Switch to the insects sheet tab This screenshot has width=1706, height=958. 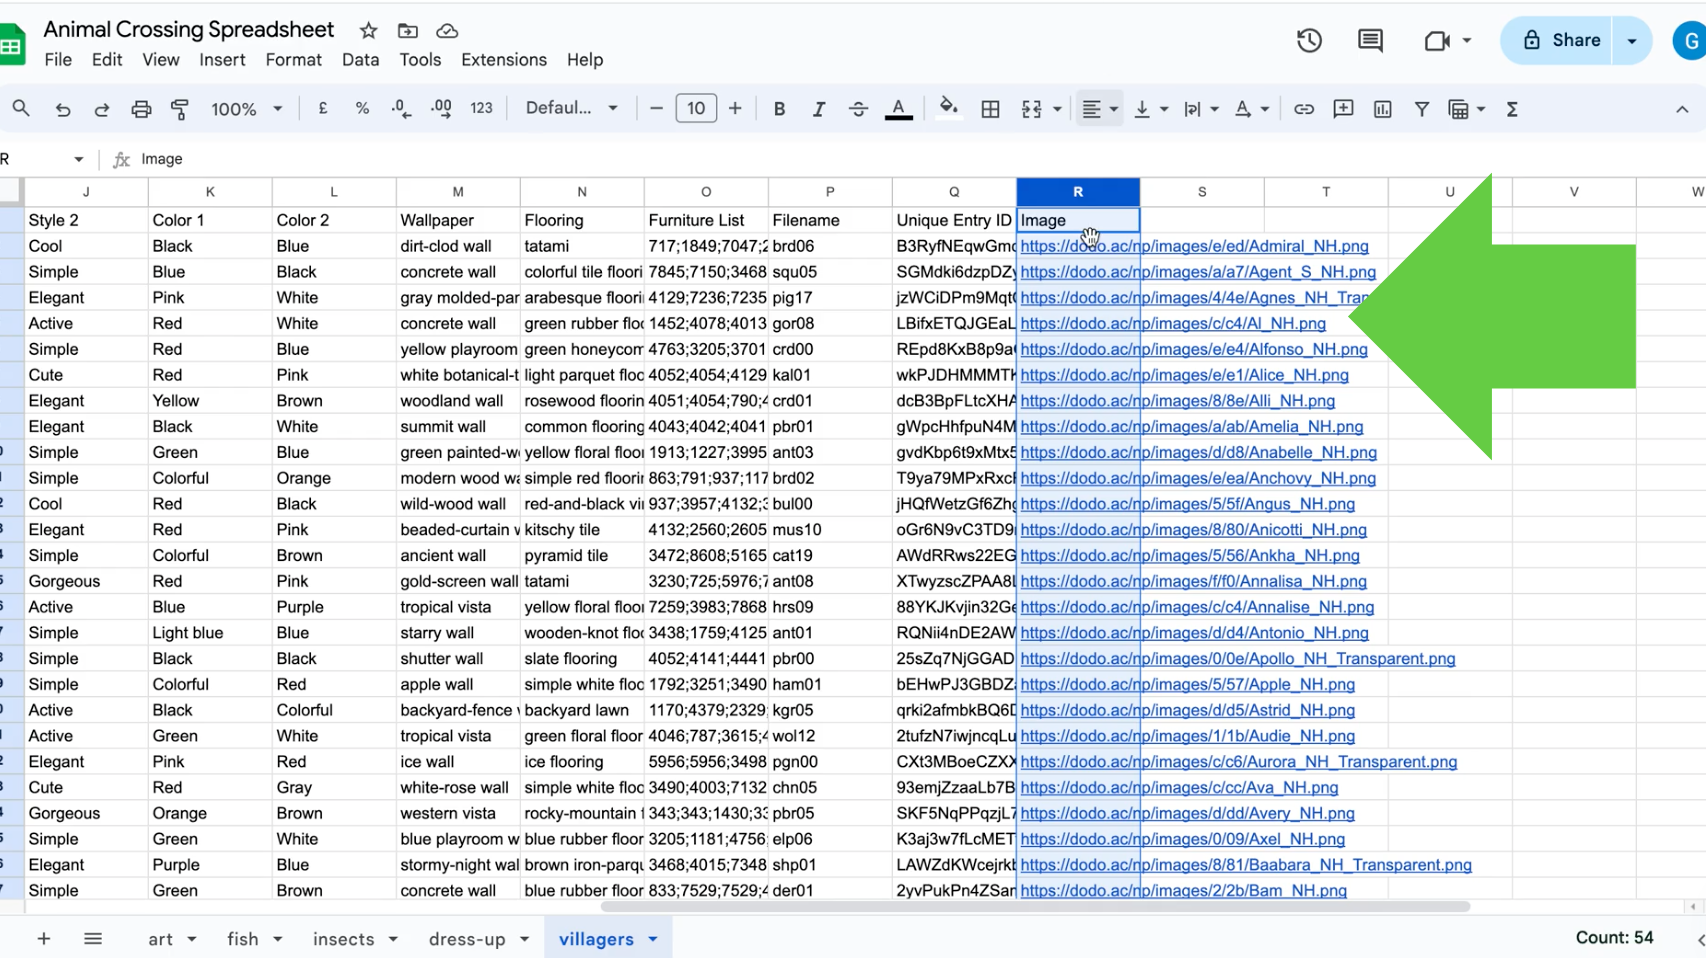(x=343, y=939)
